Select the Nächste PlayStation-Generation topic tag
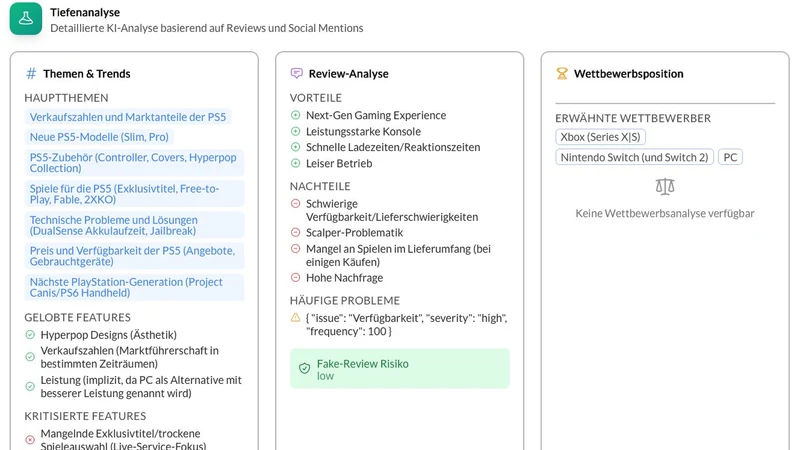Image resolution: width=800 pixels, height=450 pixels. (134, 287)
